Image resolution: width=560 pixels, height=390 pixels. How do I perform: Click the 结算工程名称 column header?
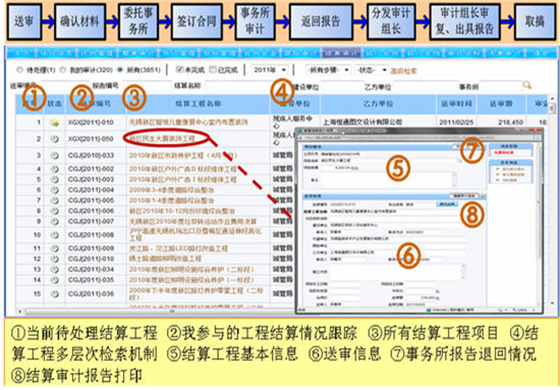pyautogui.click(x=198, y=104)
